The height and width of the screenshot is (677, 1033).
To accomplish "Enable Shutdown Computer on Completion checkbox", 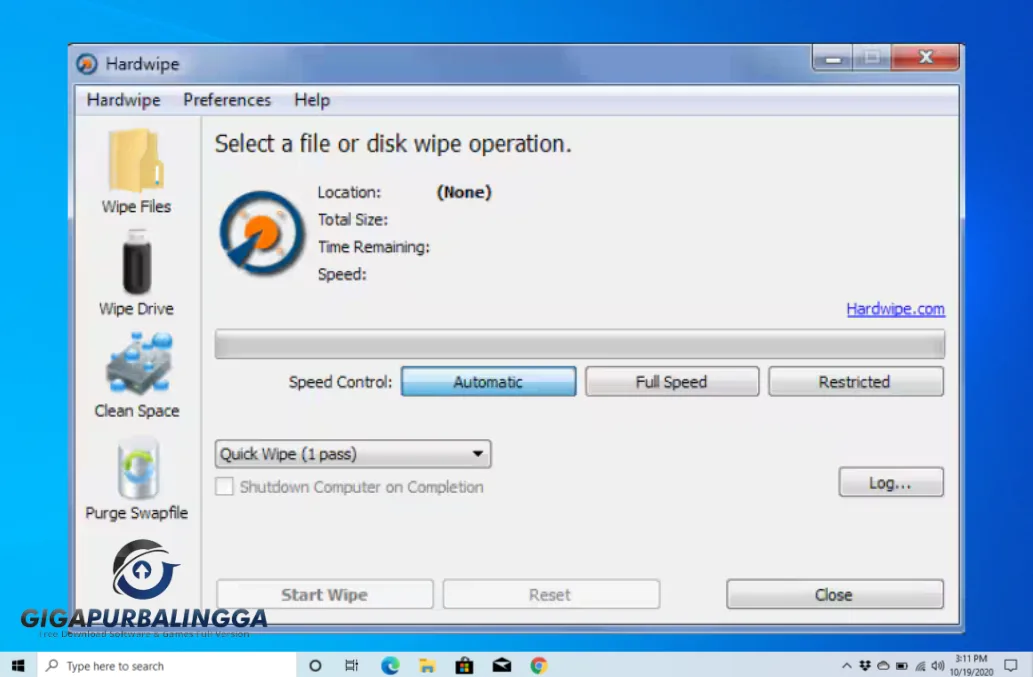I will (224, 487).
